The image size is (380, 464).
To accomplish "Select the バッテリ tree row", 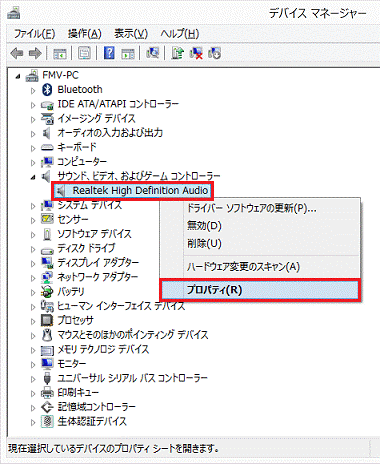I will 71,292.
